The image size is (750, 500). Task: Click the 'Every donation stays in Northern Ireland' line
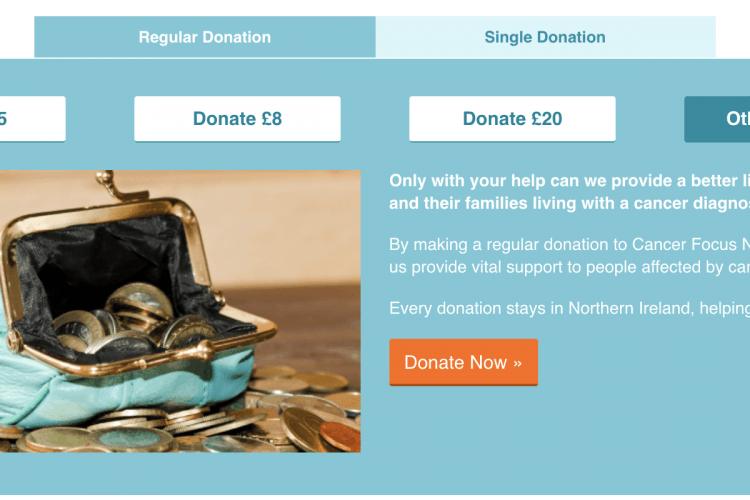pos(569,309)
